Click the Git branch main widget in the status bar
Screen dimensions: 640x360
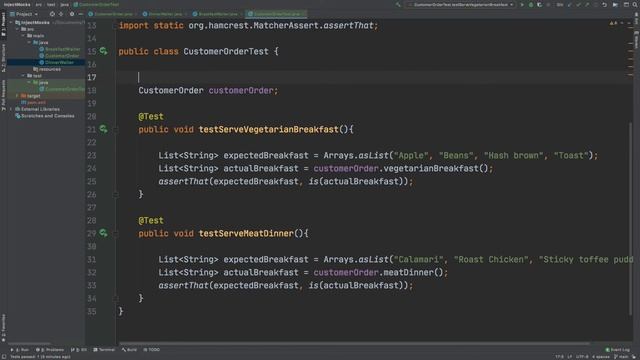click(x=620, y=357)
